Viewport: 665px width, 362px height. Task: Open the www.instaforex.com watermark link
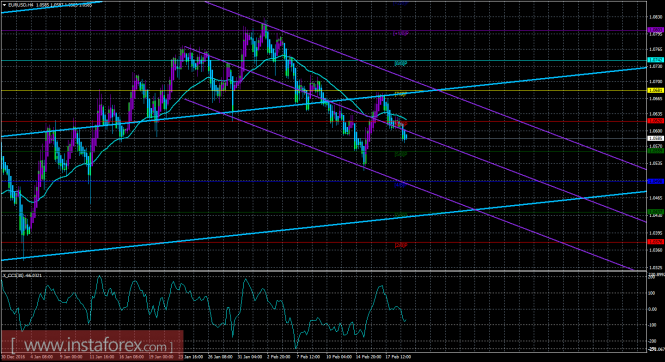coord(92,346)
